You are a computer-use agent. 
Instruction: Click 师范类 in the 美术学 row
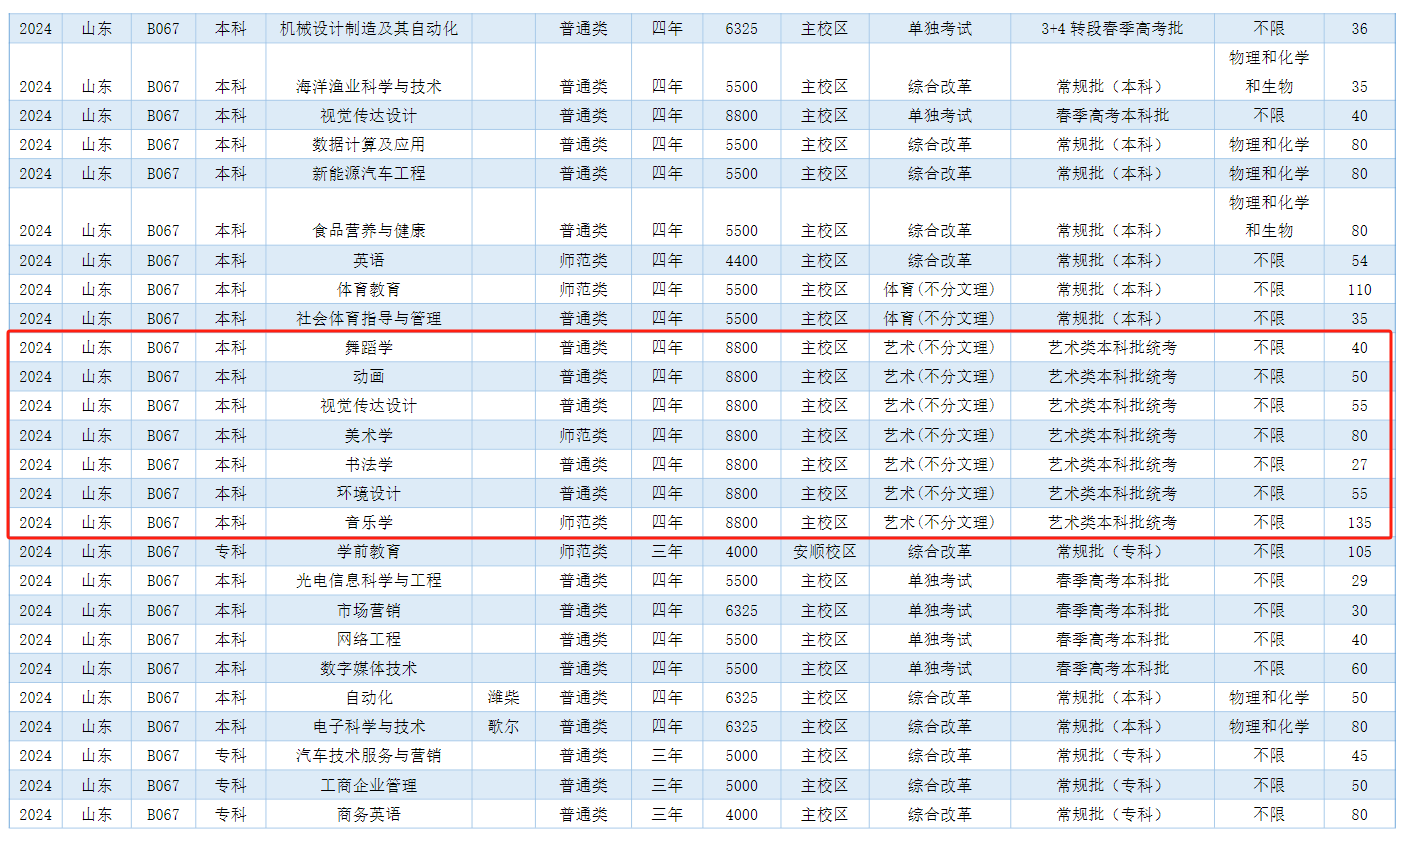point(583,435)
